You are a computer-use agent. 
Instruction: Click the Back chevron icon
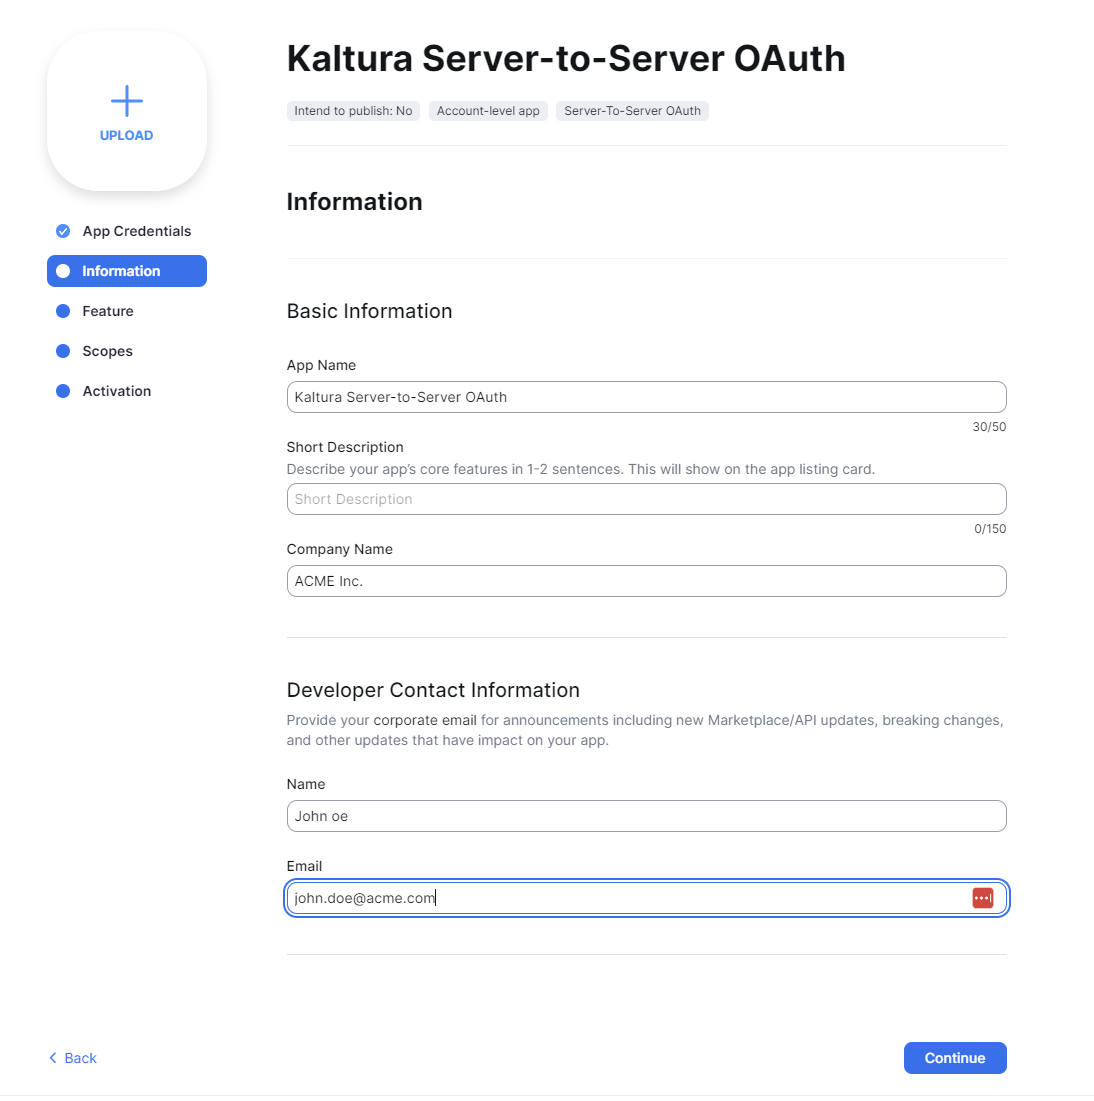(53, 1058)
